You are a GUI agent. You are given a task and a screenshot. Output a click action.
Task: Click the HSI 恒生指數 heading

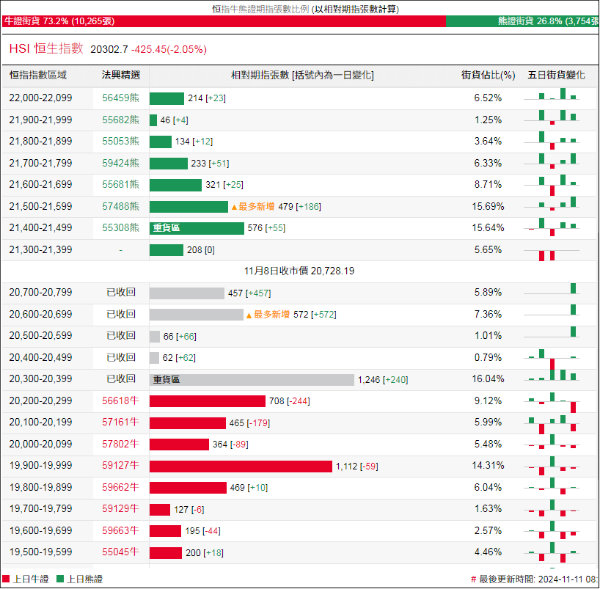pos(46,49)
